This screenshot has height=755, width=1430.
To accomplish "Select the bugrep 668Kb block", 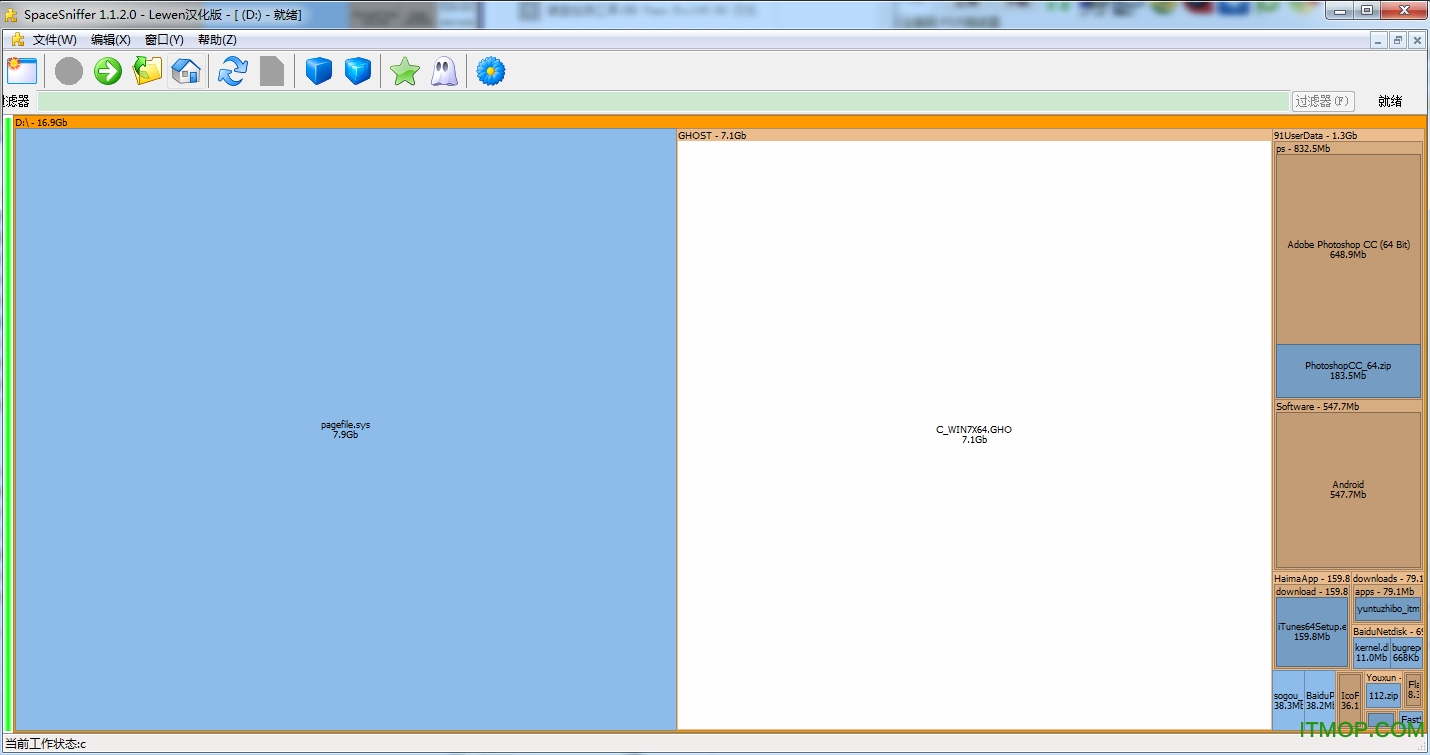I will coord(1406,653).
